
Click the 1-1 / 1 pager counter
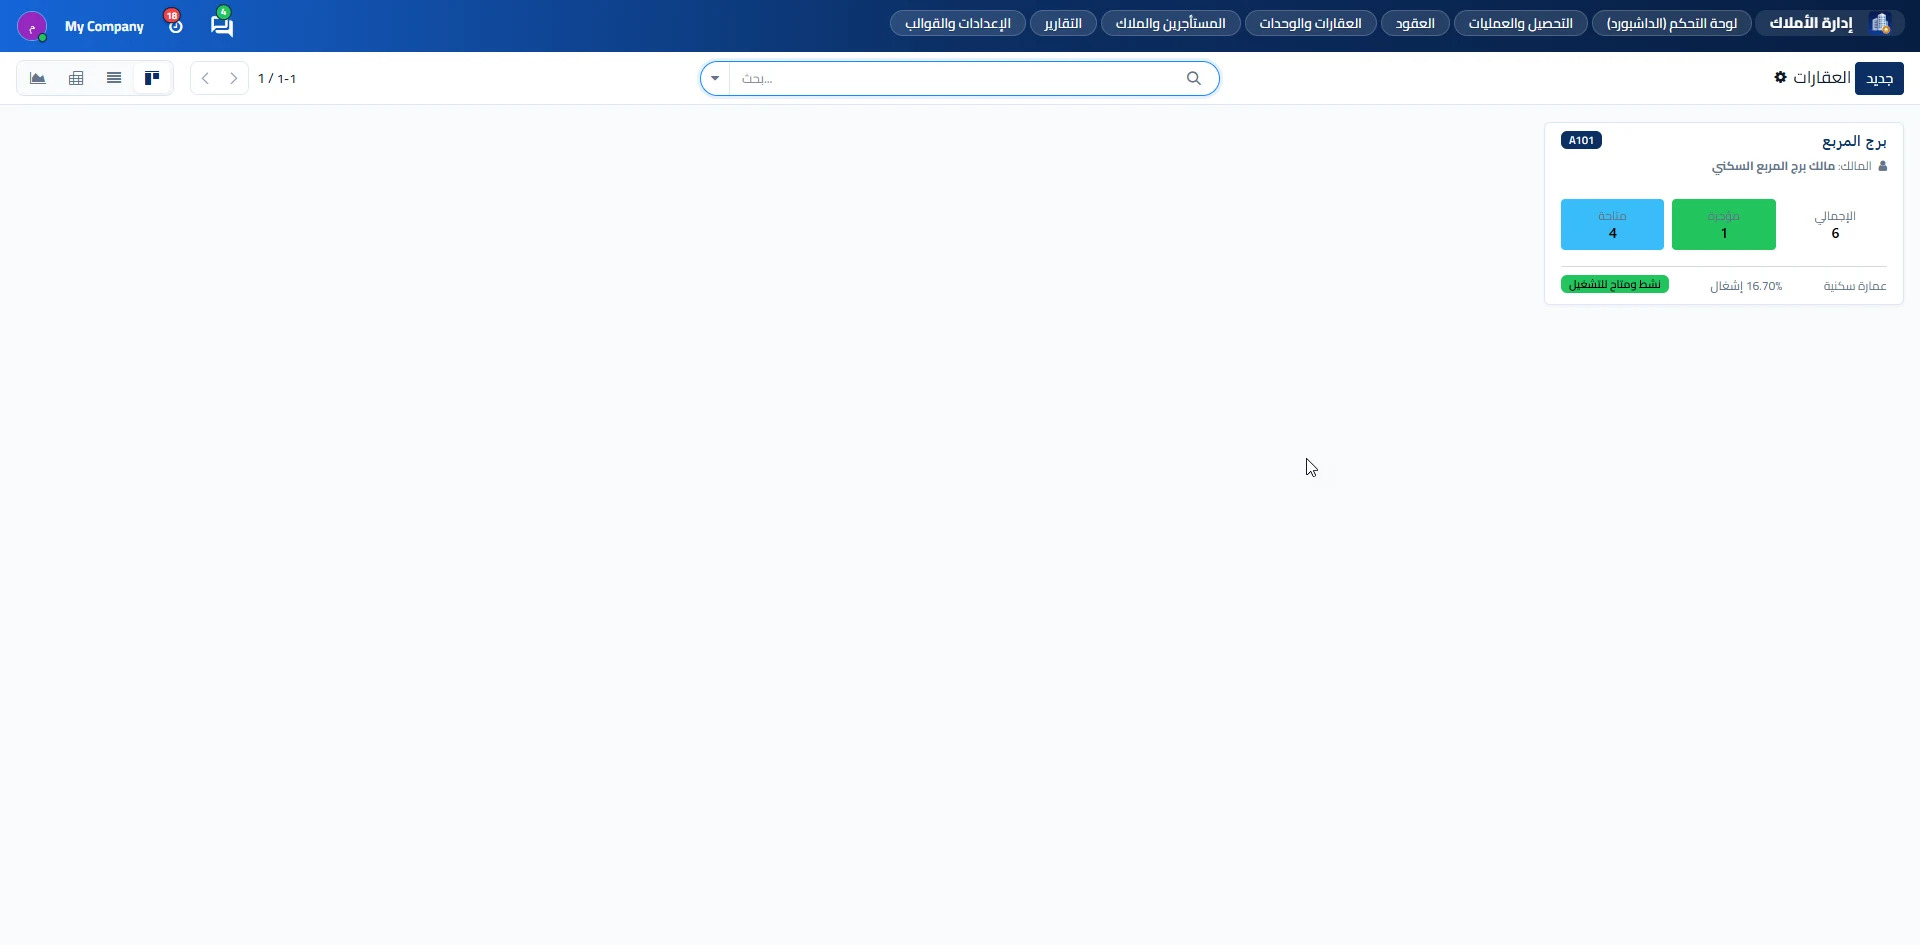pyautogui.click(x=277, y=78)
